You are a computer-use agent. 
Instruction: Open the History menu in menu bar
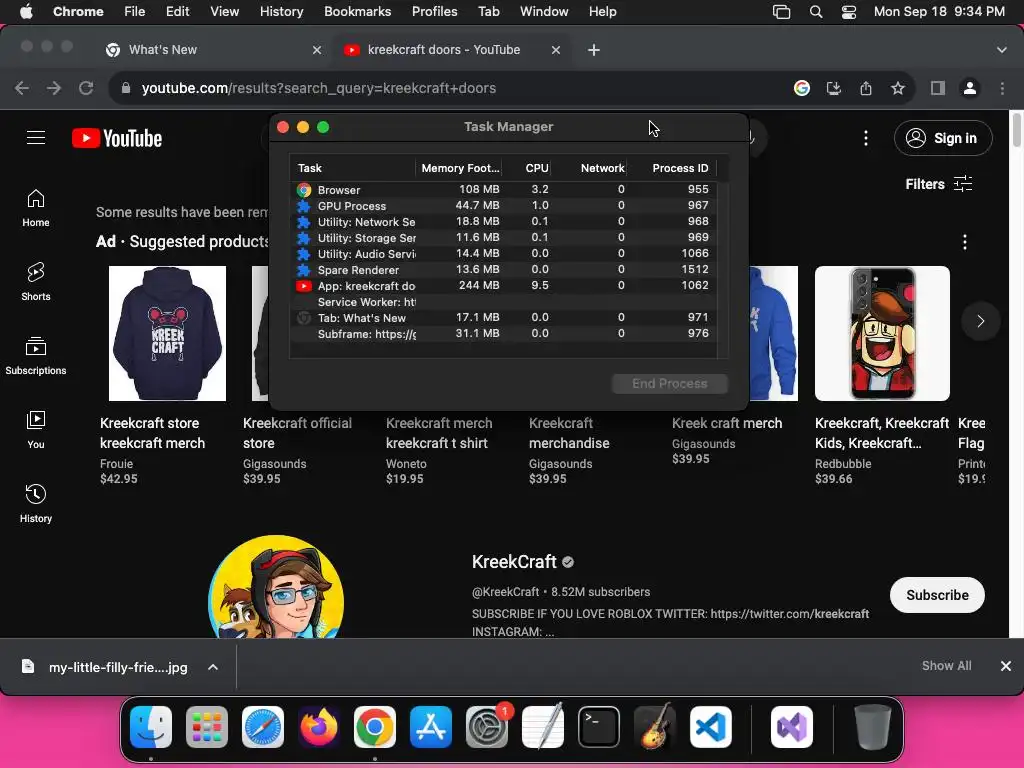pyautogui.click(x=281, y=12)
